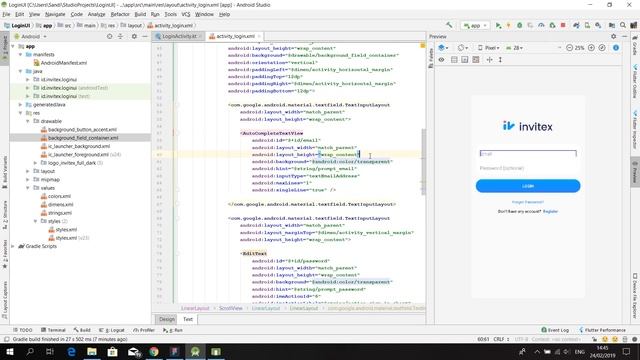Collapse the java folder in Project tree
The width and height of the screenshot is (640, 360).
pyautogui.click(x=20, y=71)
